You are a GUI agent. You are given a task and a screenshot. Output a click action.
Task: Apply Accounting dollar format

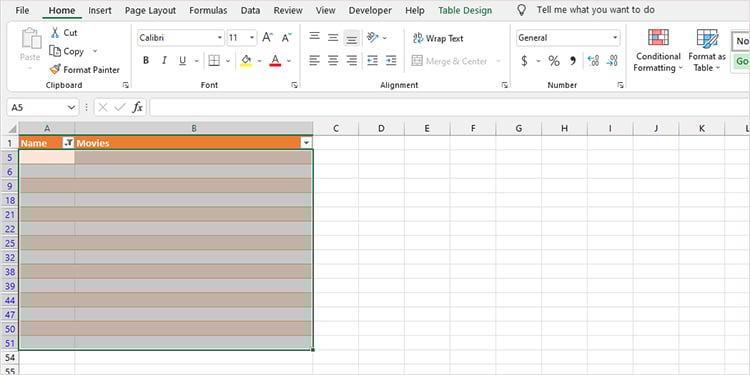524,61
